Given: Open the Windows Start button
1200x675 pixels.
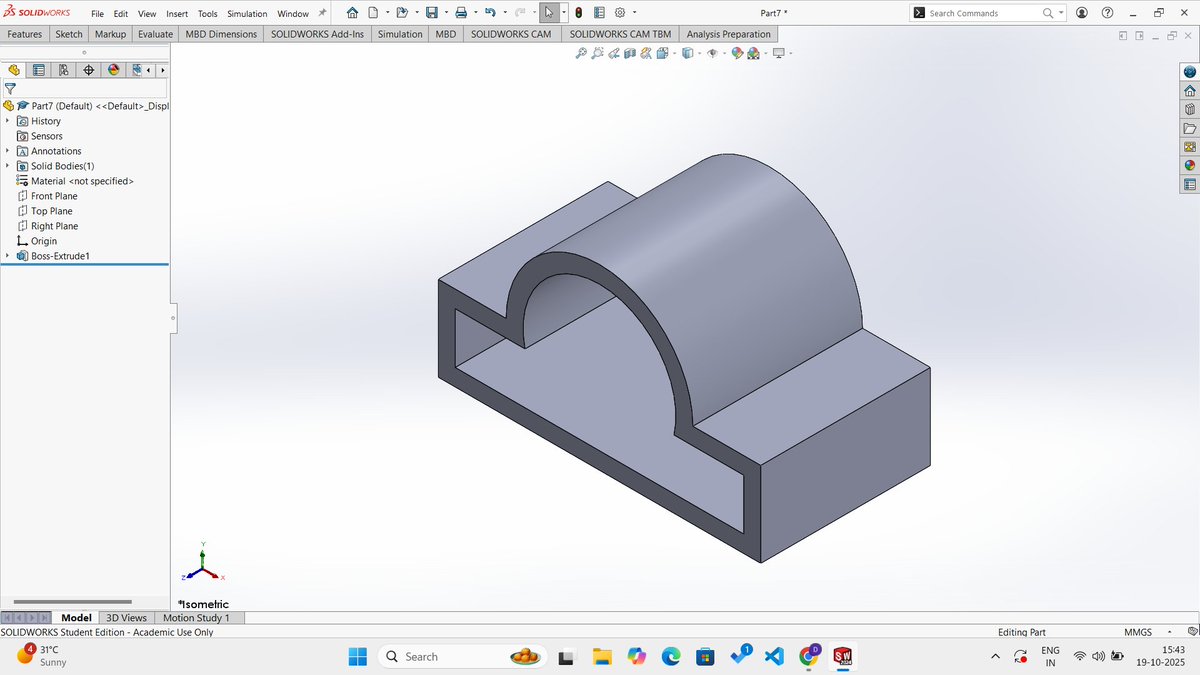Looking at the screenshot, I should pyautogui.click(x=357, y=656).
